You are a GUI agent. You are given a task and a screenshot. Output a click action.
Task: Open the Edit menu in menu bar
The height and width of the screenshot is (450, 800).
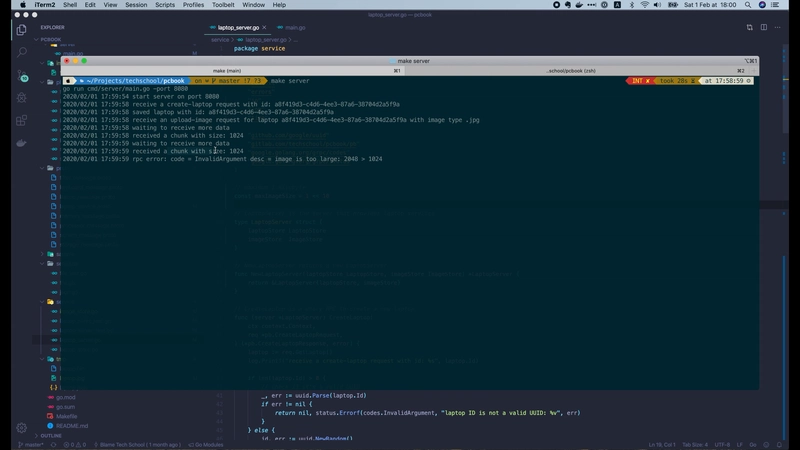(x=90, y=5)
